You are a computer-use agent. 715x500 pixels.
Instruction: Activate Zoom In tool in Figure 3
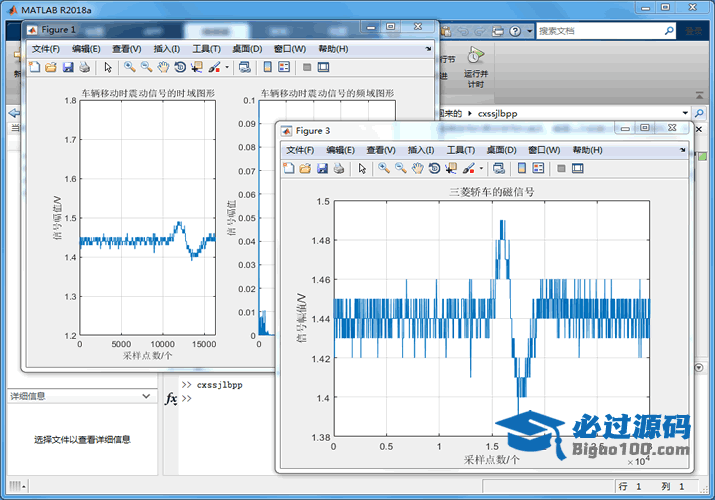[x=384, y=169]
